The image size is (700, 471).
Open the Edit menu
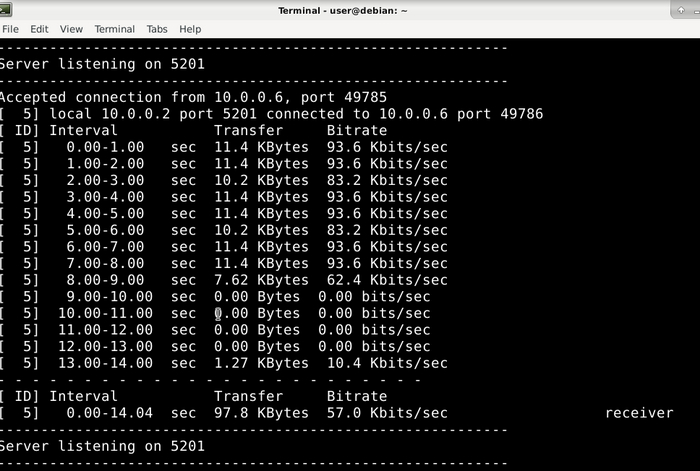click(x=39, y=29)
